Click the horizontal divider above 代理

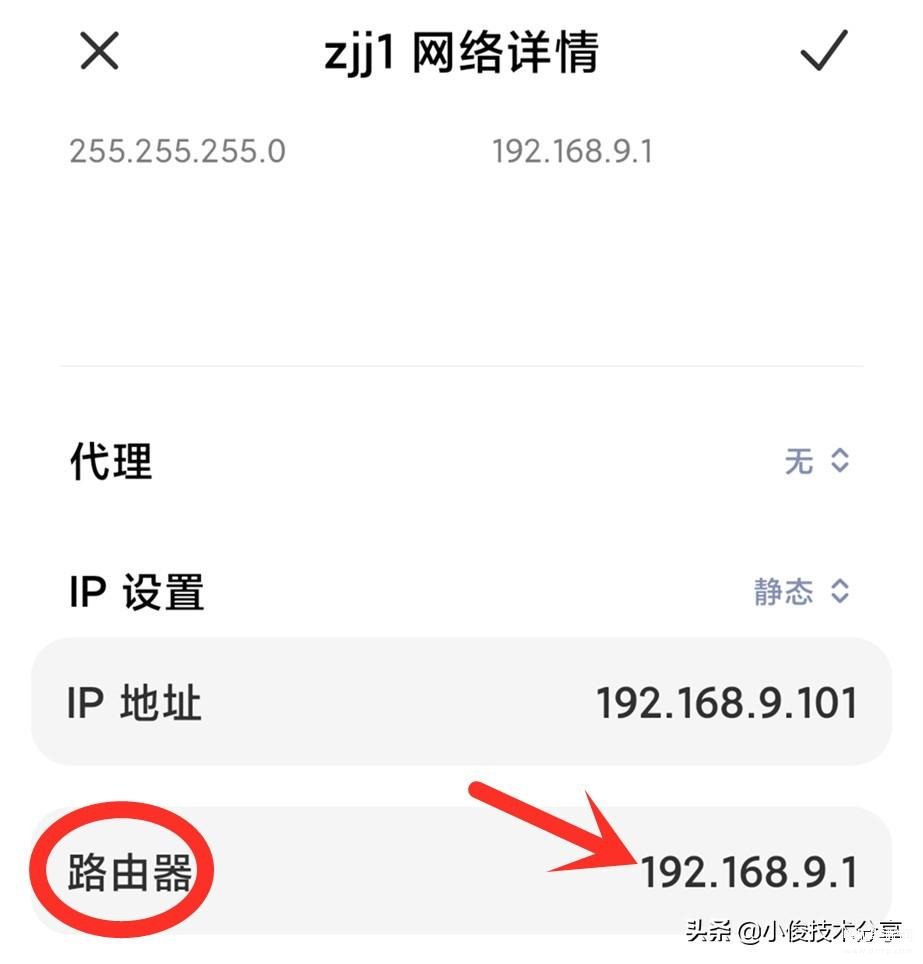coord(462,366)
